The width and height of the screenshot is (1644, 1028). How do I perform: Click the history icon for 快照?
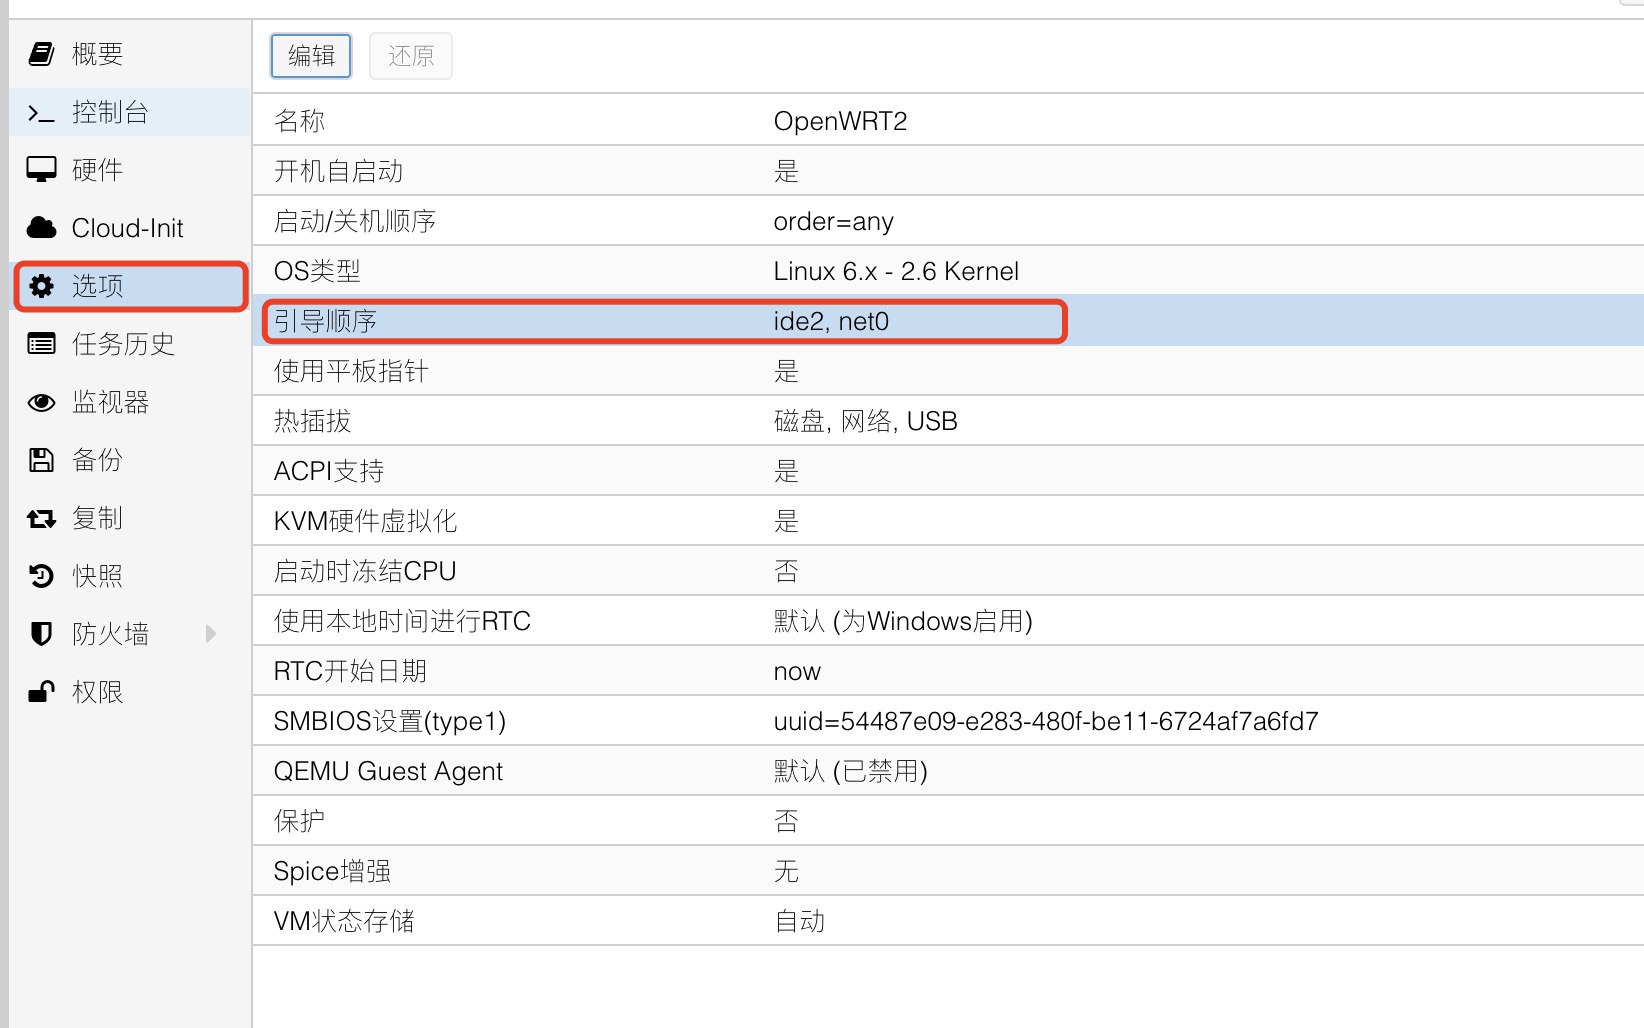pos(41,576)
